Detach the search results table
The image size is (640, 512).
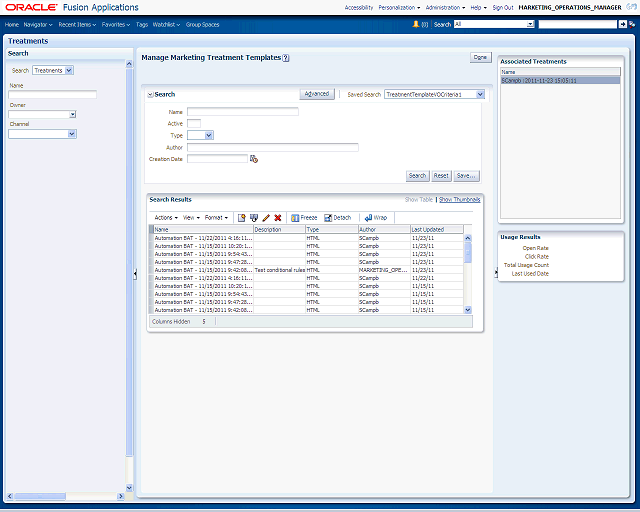338,218
